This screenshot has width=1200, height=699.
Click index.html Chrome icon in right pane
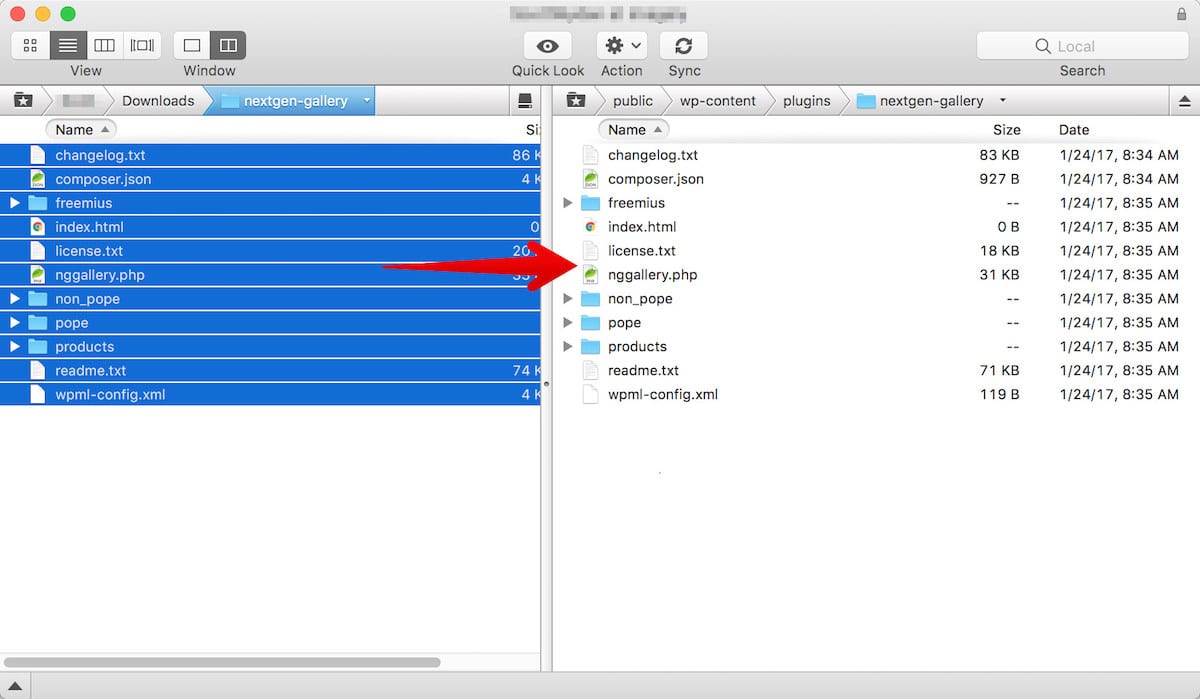590,227
